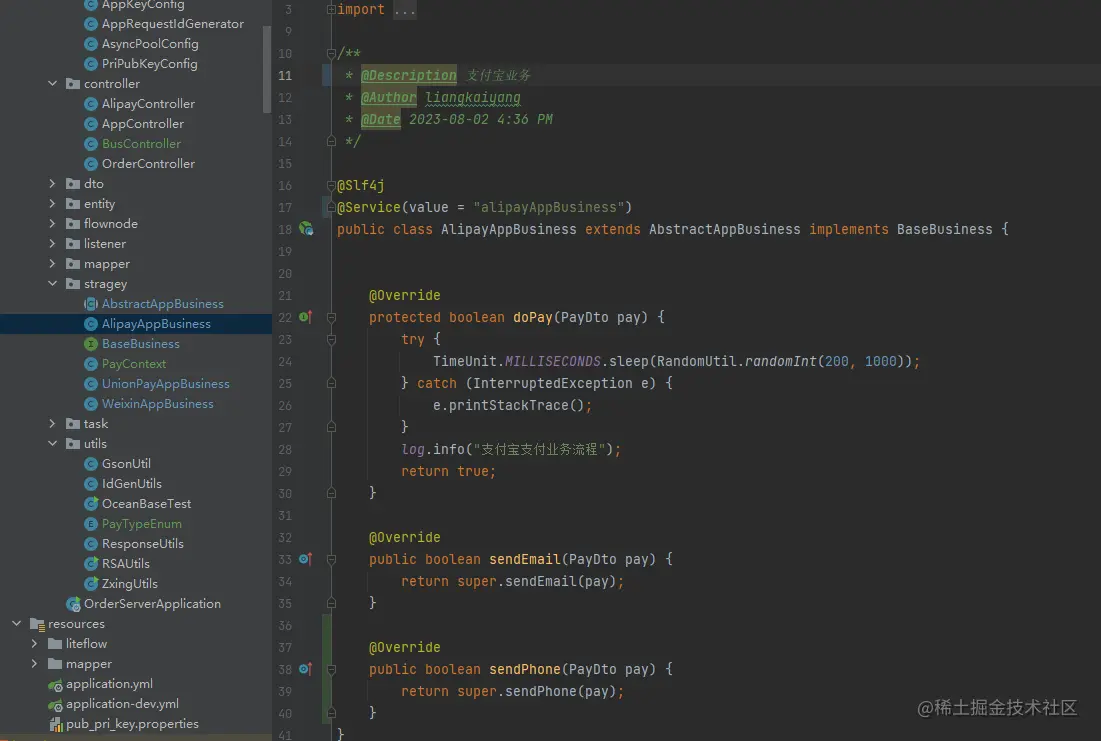
Task: Click e.printStackTrace() call
Action: tap(508, 405)
